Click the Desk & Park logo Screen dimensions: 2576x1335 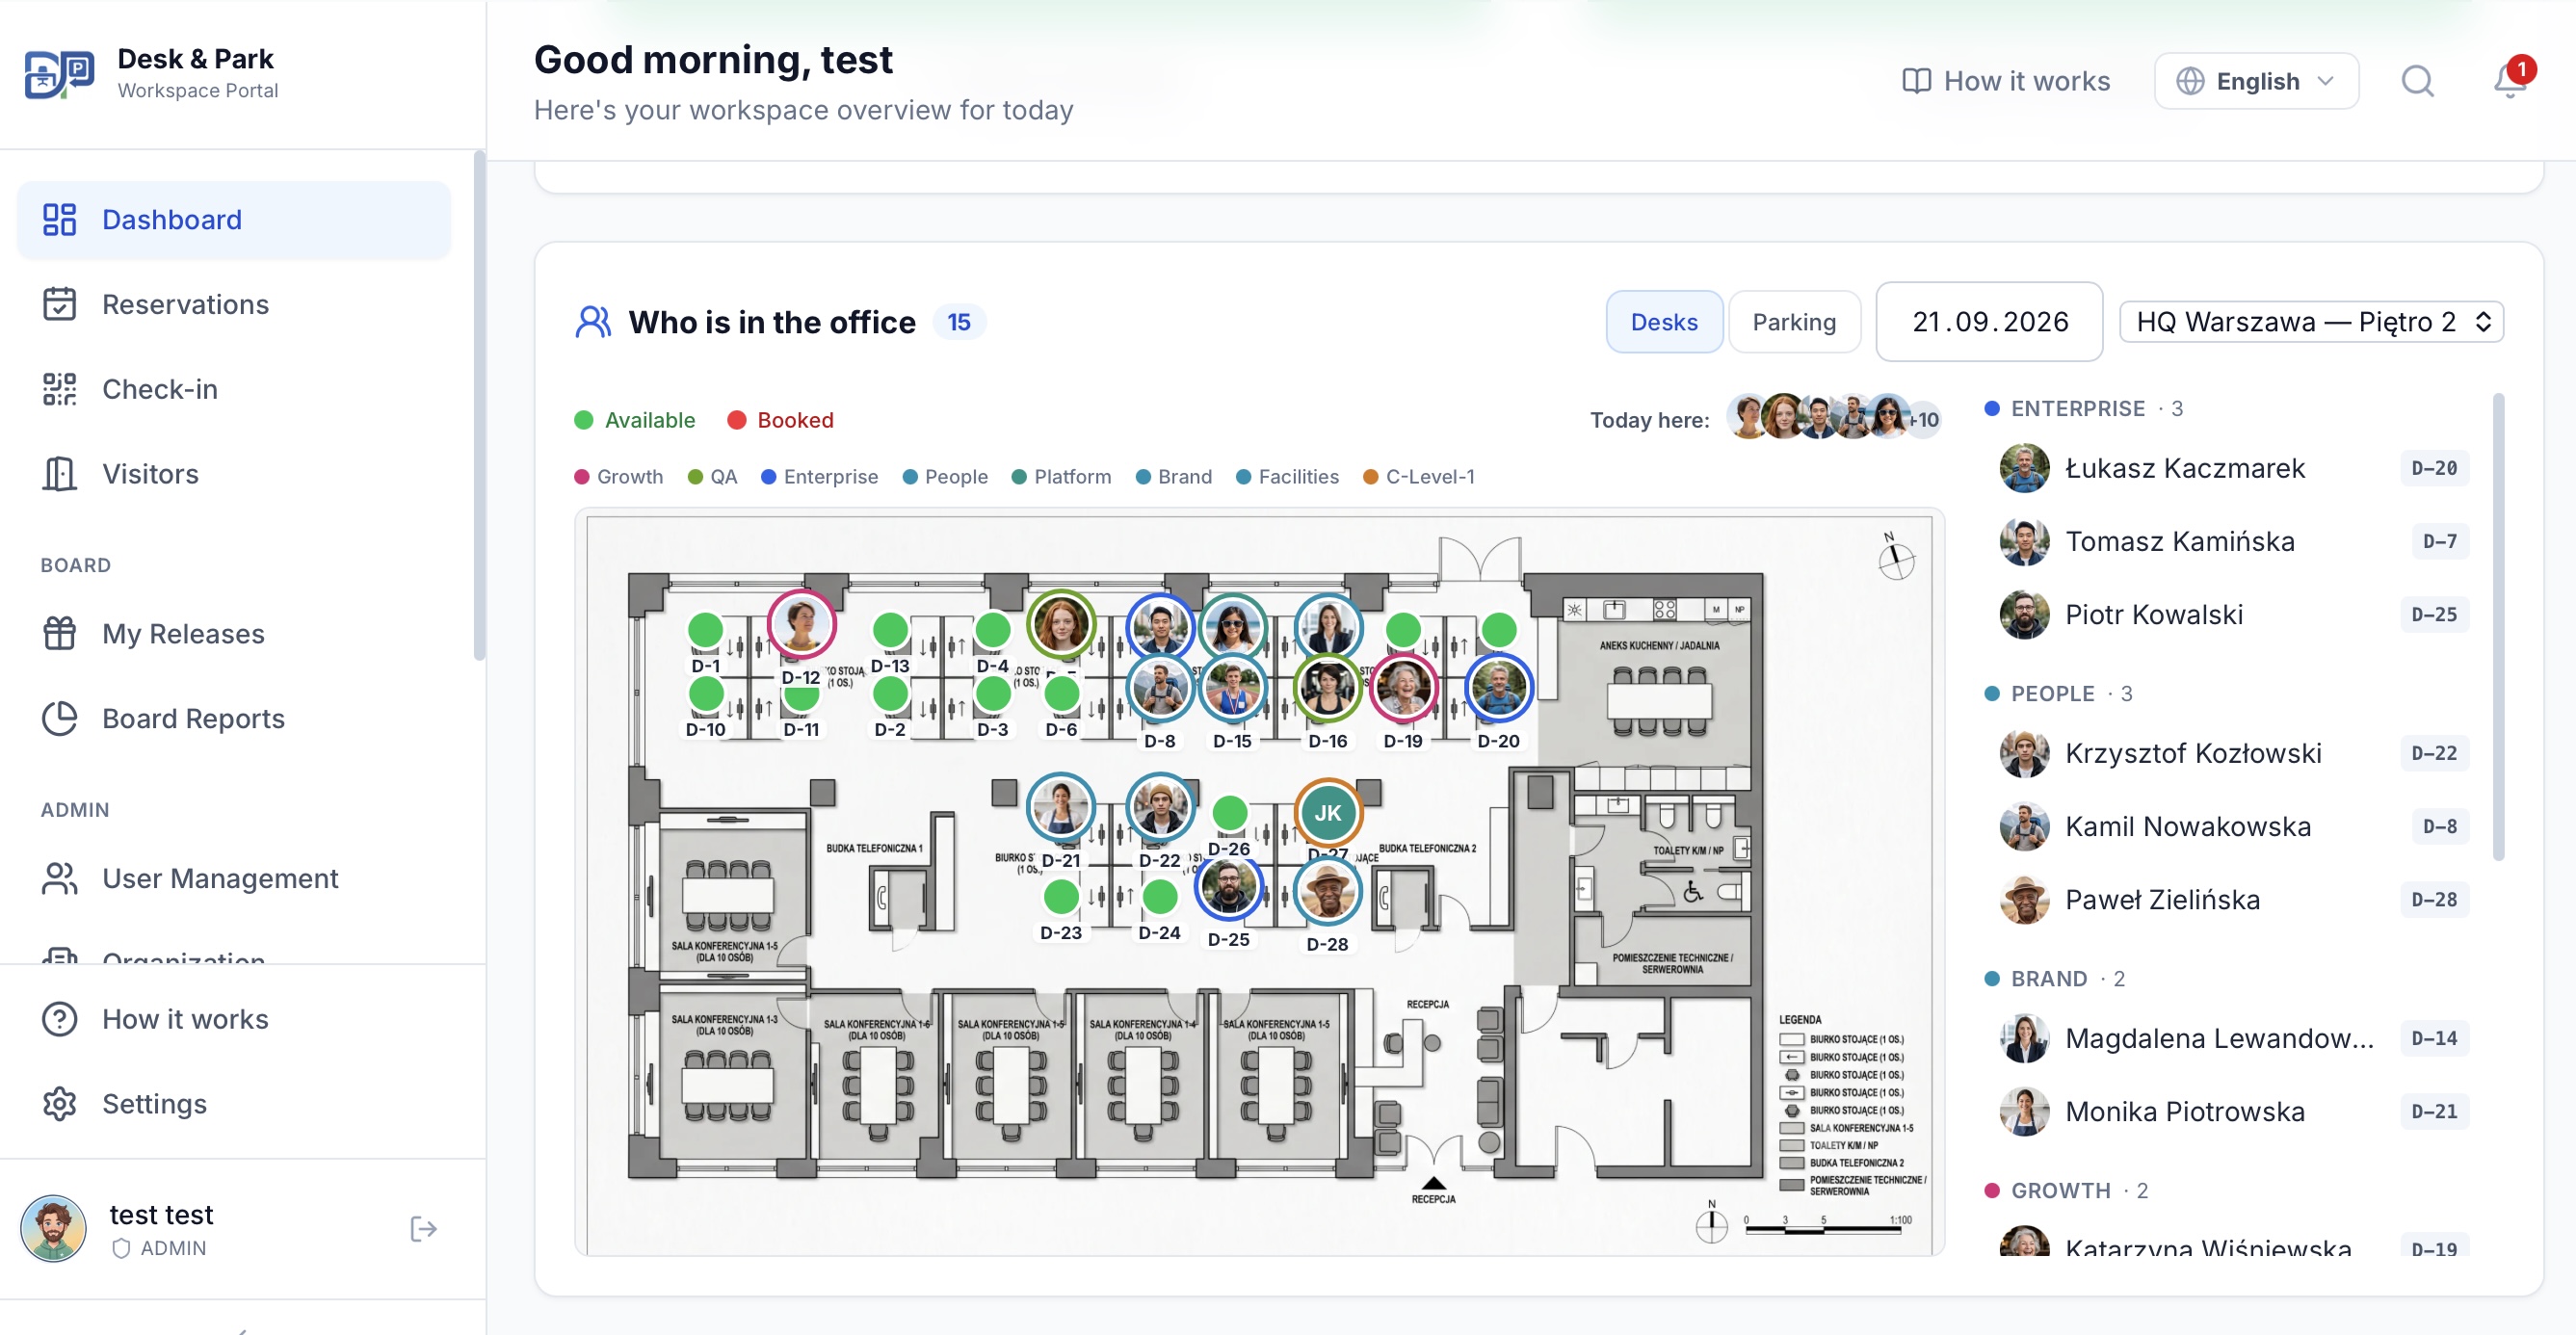(x=59, y=74)
